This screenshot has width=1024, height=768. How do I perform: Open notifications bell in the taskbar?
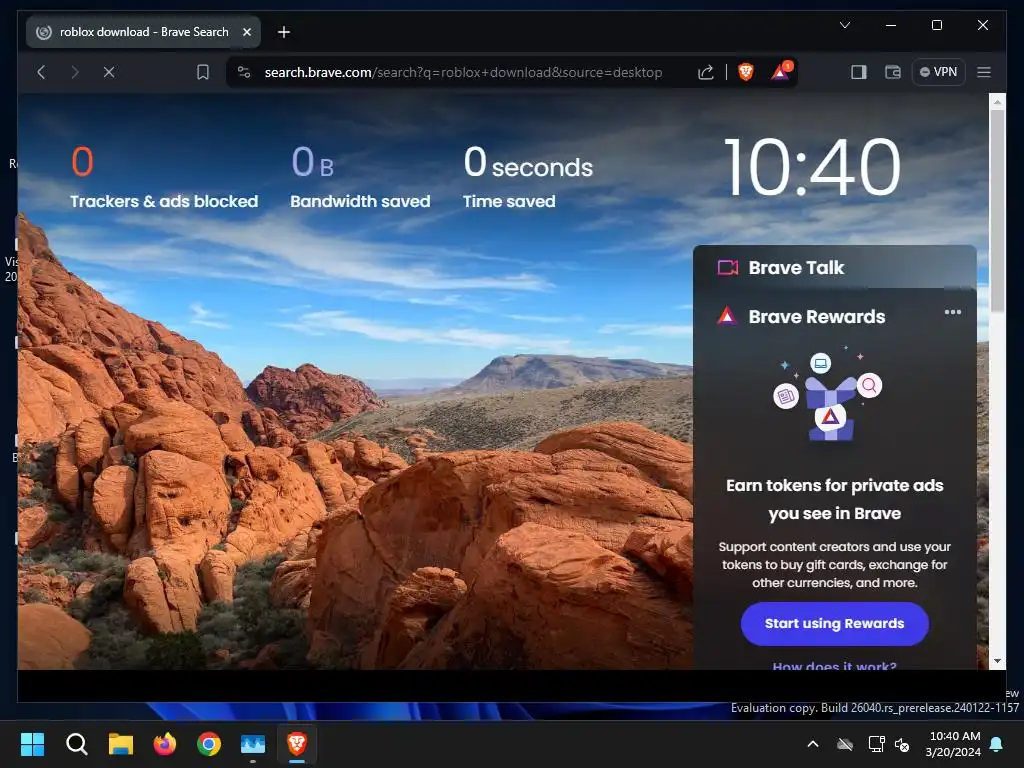[x=997, y=744]
